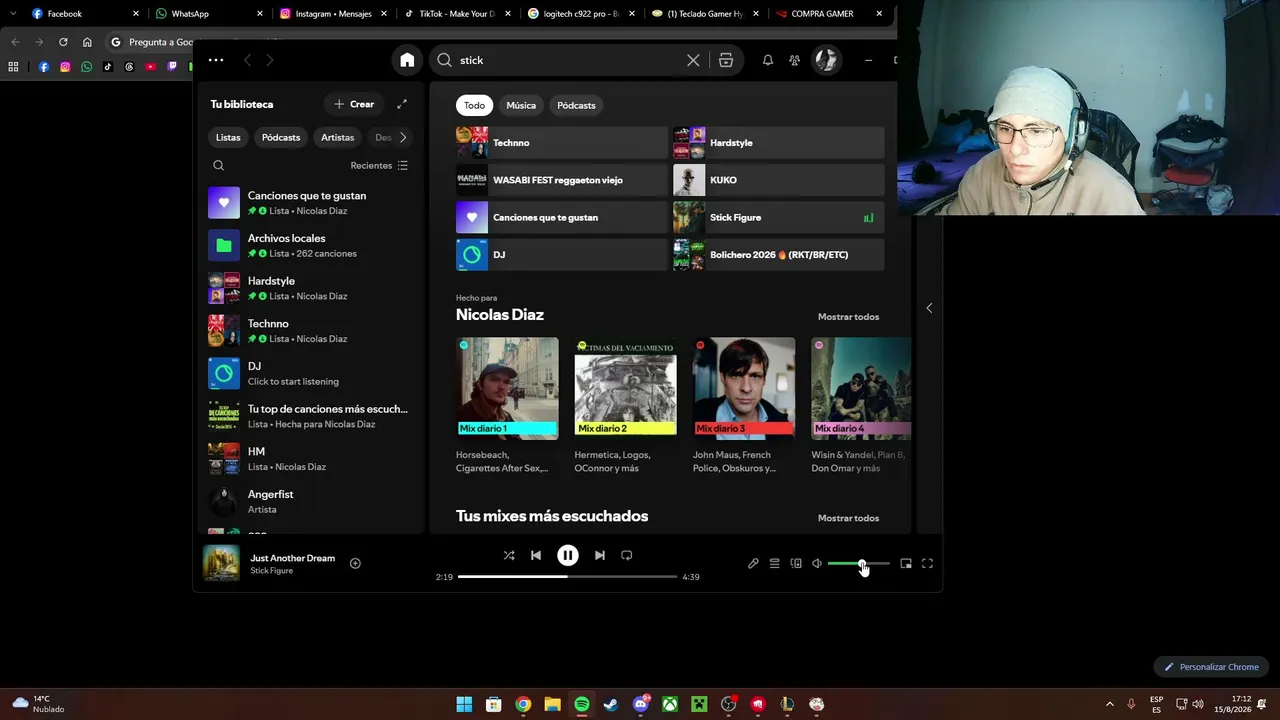Open the miniplayer
This screenshot has height=720, width=1280.
coord(906,563)
